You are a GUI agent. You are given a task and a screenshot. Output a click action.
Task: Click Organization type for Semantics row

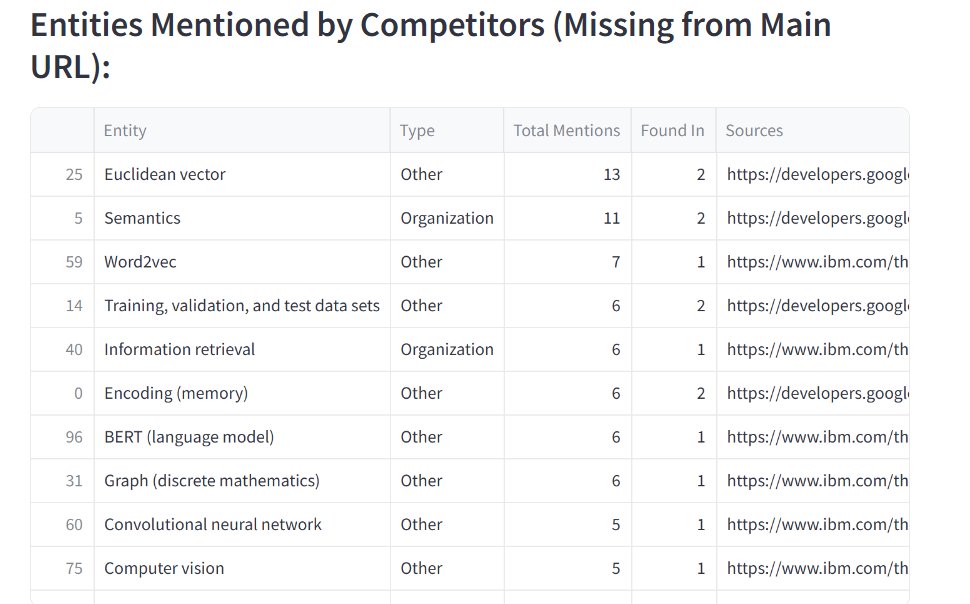447,218
